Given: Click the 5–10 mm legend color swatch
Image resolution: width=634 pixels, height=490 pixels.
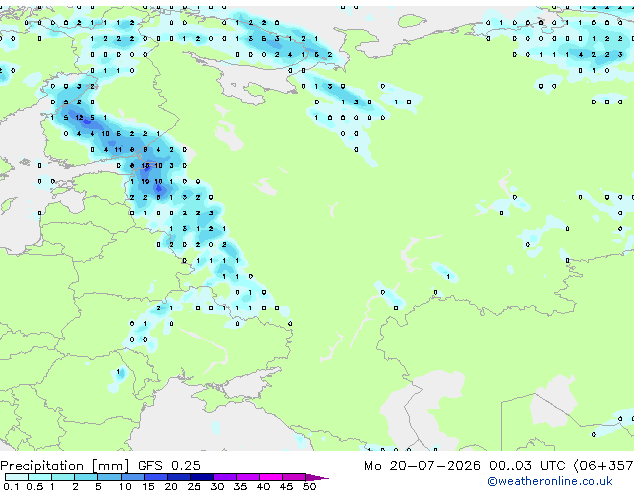Looking at the screenshot, I should point(110,477).
